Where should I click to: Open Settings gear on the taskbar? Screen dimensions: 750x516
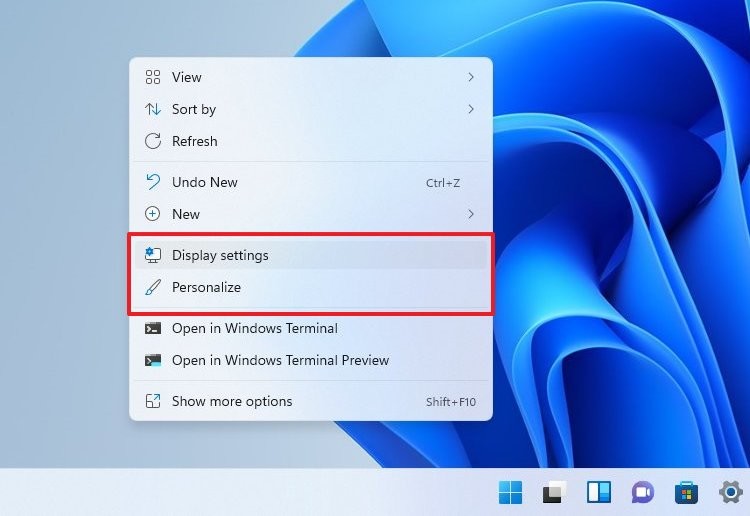coord(730,492)
